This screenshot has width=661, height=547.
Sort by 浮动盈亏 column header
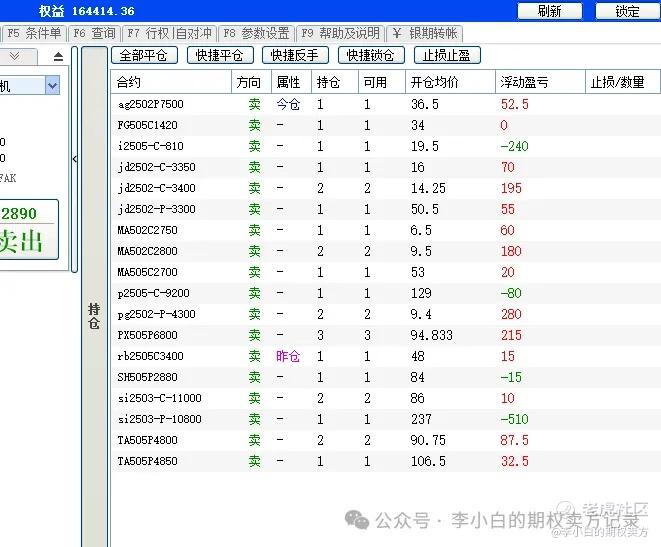click(540, 82)
